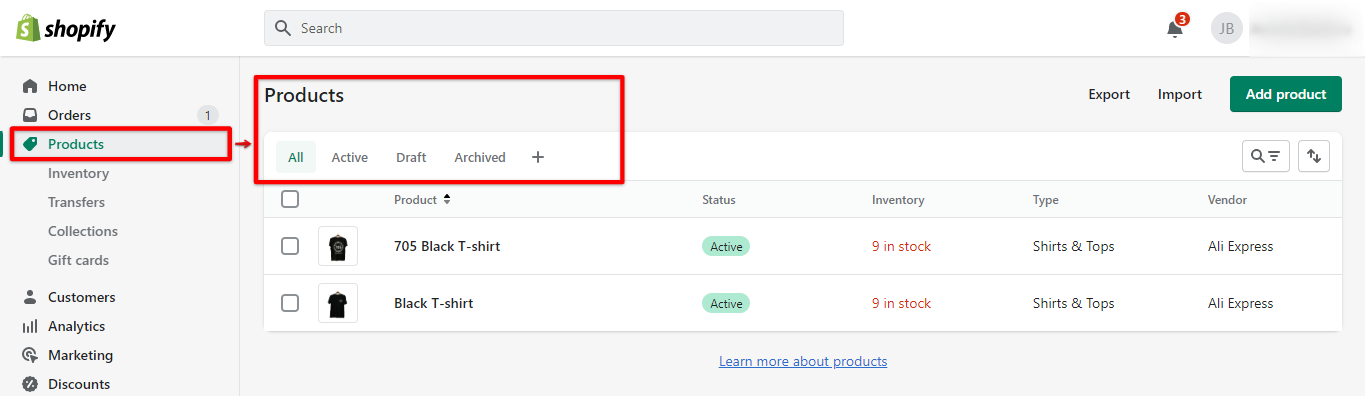Click the Marketing target icon

(30, 355)
